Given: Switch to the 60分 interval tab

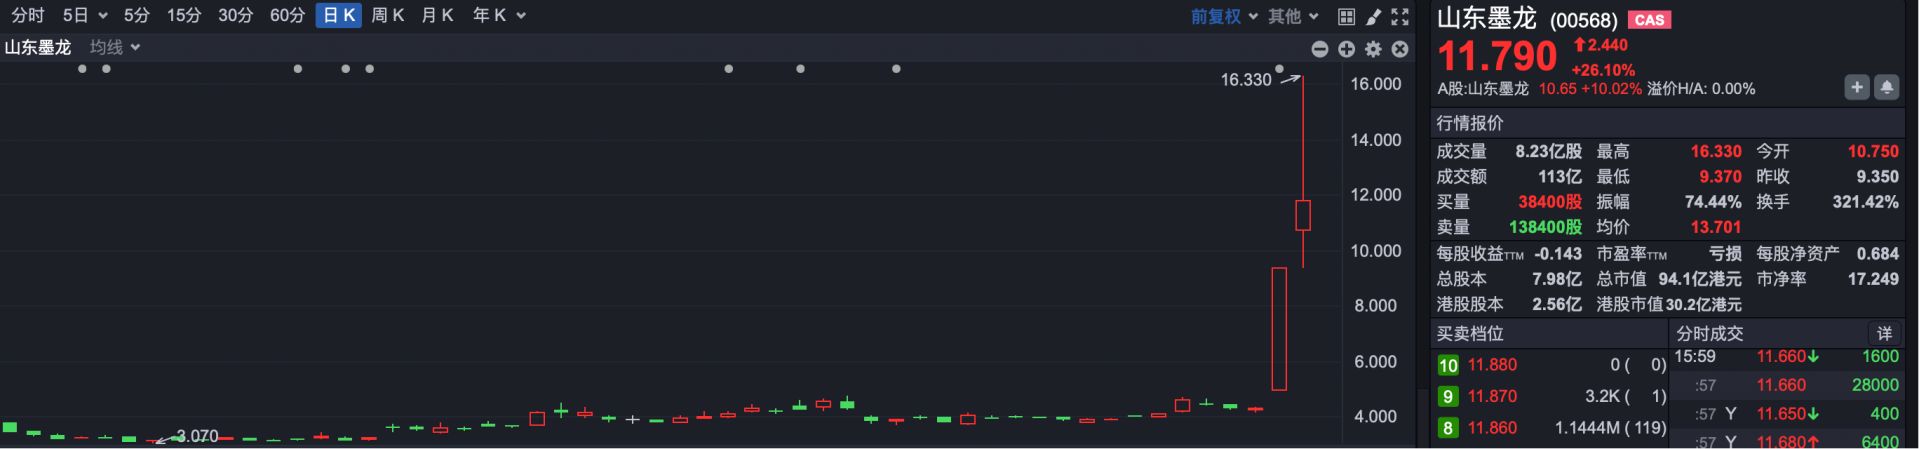Looking at the screenshot, I should (287, 16).
